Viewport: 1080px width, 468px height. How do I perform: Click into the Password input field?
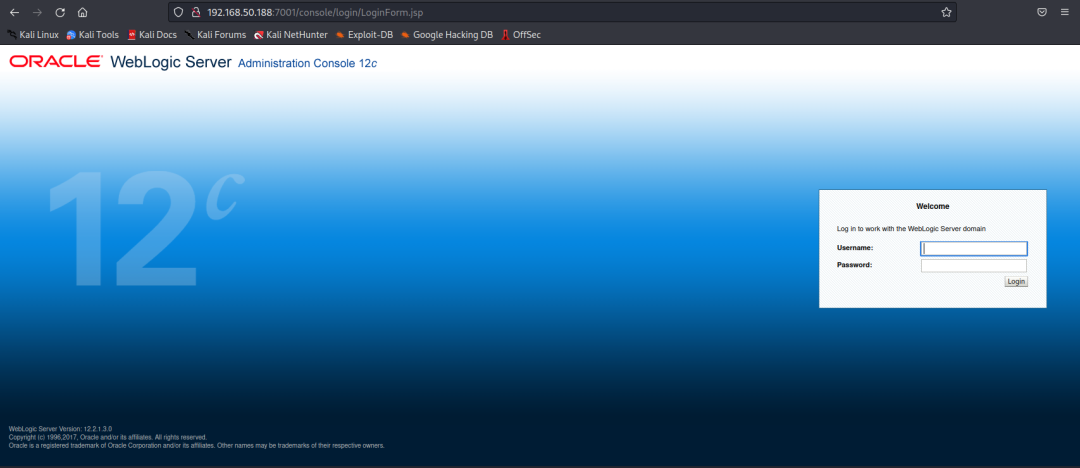pos(973,266)
